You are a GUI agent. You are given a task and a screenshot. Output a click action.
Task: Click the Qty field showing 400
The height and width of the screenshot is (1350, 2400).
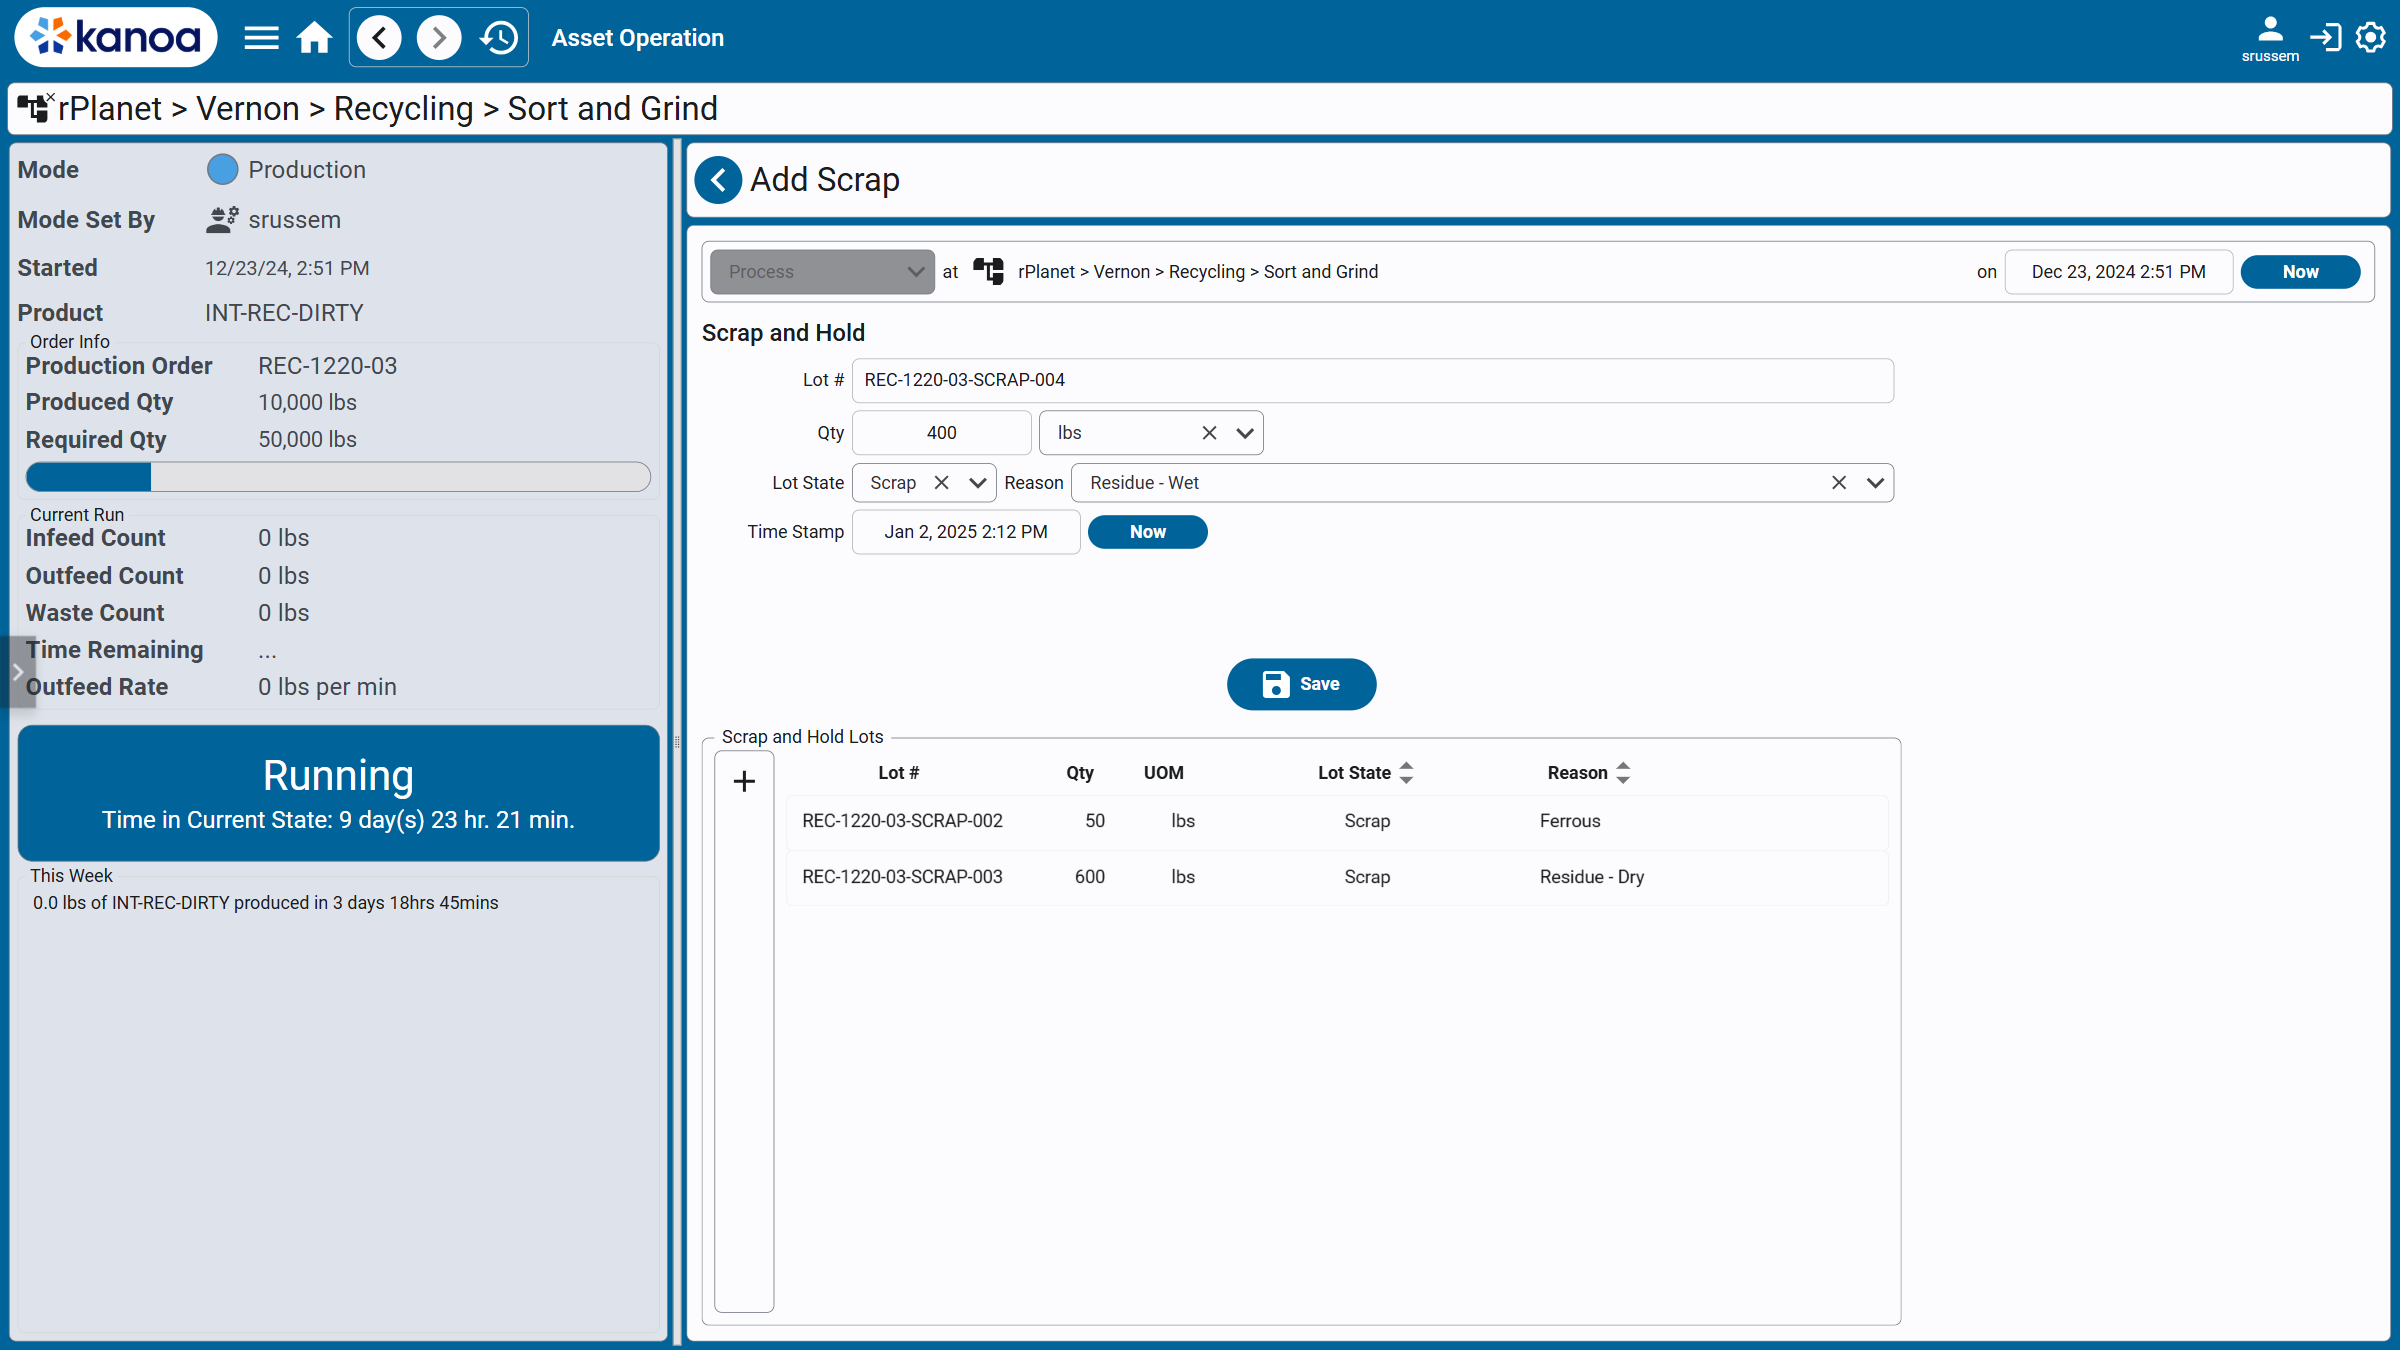(x=941, y=433)
